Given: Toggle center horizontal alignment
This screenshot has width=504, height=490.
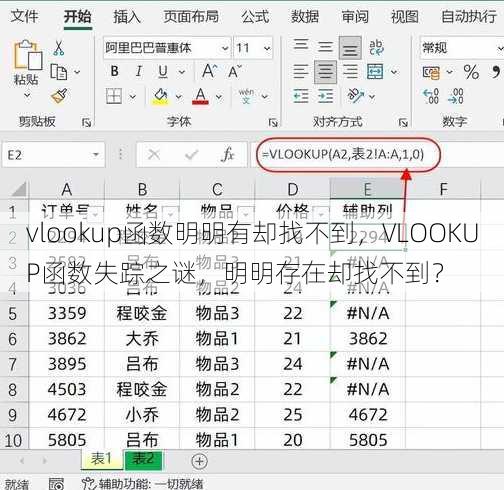Looking at the screenshot, I should point(325,72).
